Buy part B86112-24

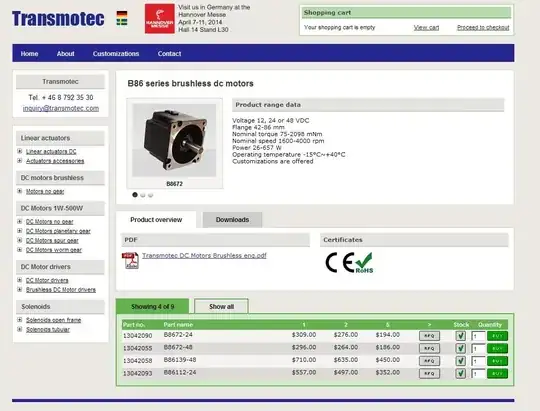497,373
